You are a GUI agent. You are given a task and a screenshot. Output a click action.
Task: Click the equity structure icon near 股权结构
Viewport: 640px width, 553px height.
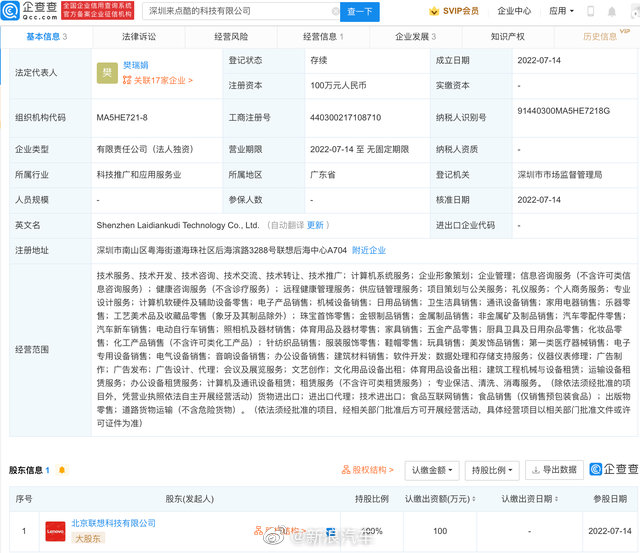point(346,470)
